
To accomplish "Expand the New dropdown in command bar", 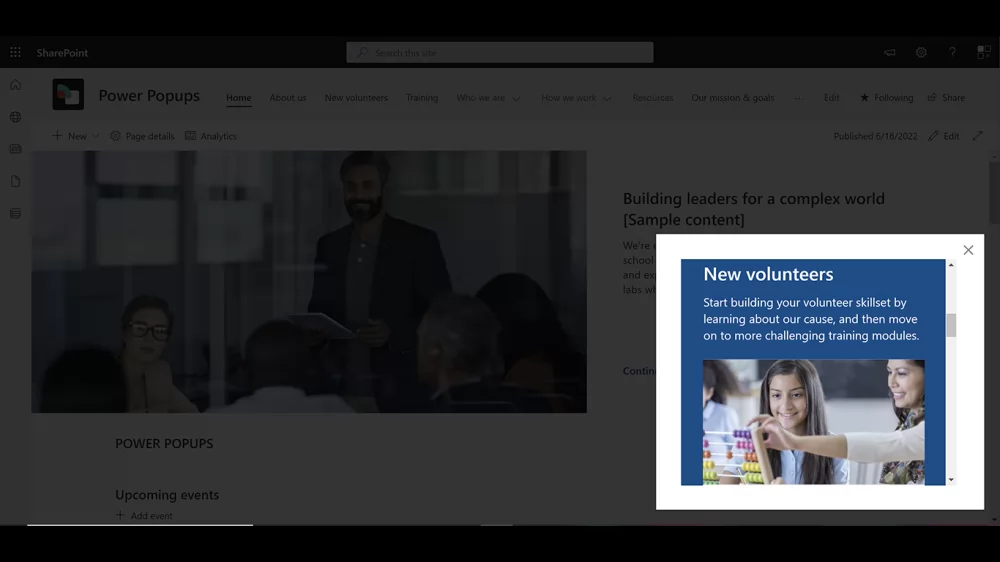I will (x=75, y=136).
